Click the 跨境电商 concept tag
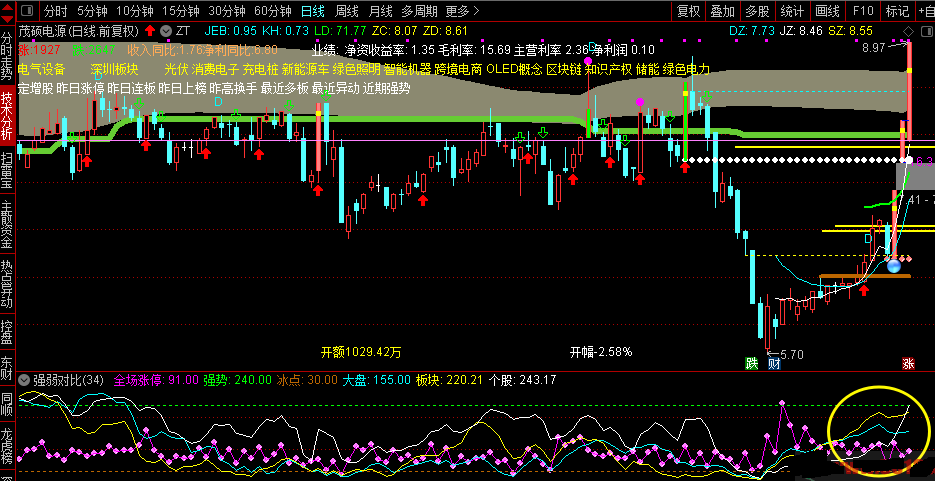935x481 pixels. pos(459,69)
